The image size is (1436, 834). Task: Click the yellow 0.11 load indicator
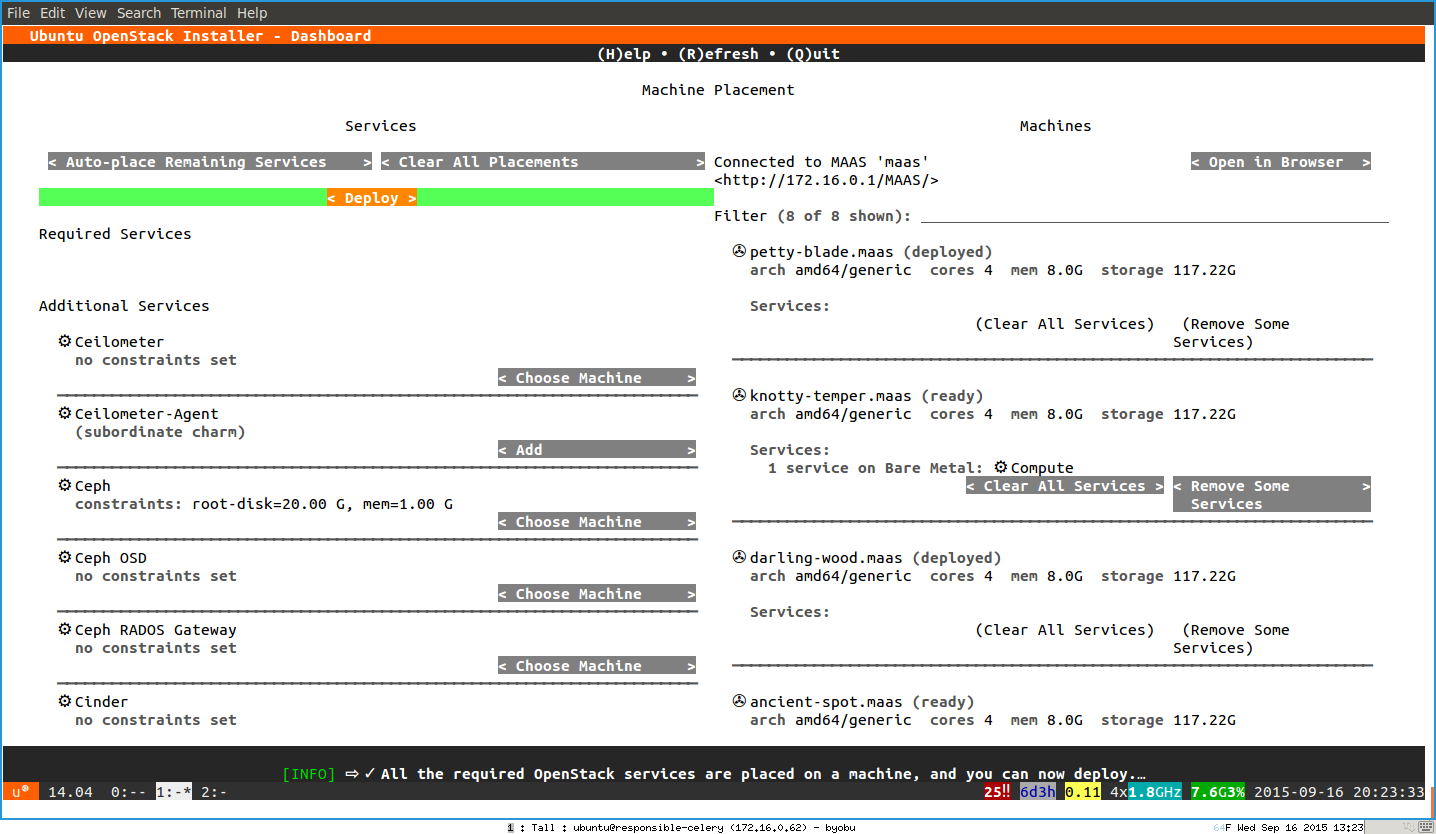click(1083, 792)
